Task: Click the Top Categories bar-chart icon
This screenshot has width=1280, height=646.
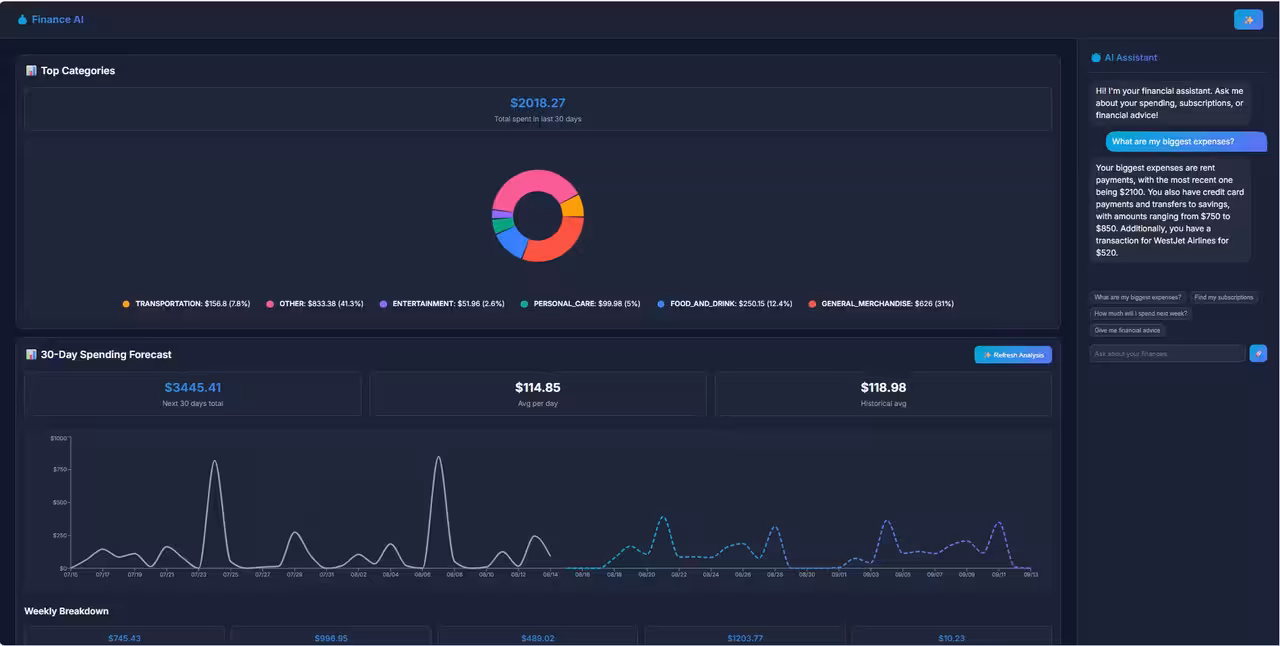Action: 33,70
